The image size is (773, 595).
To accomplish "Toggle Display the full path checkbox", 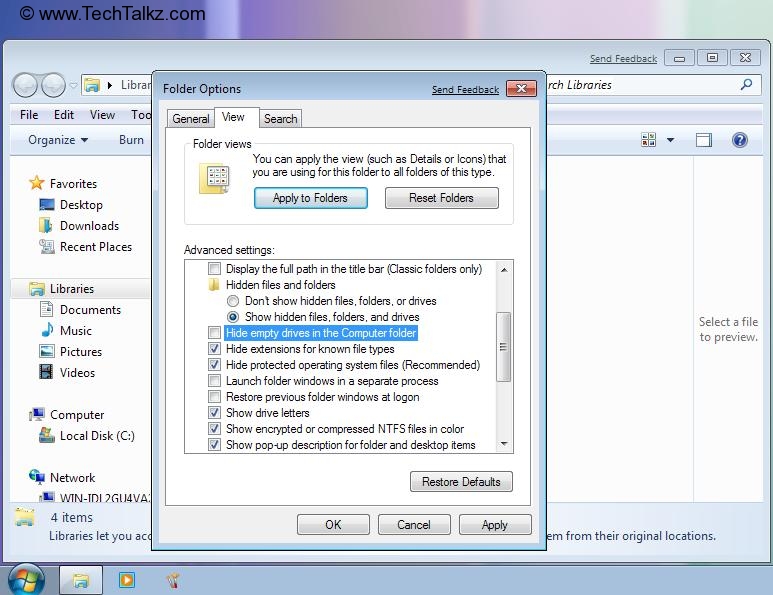I will [214, 269].
